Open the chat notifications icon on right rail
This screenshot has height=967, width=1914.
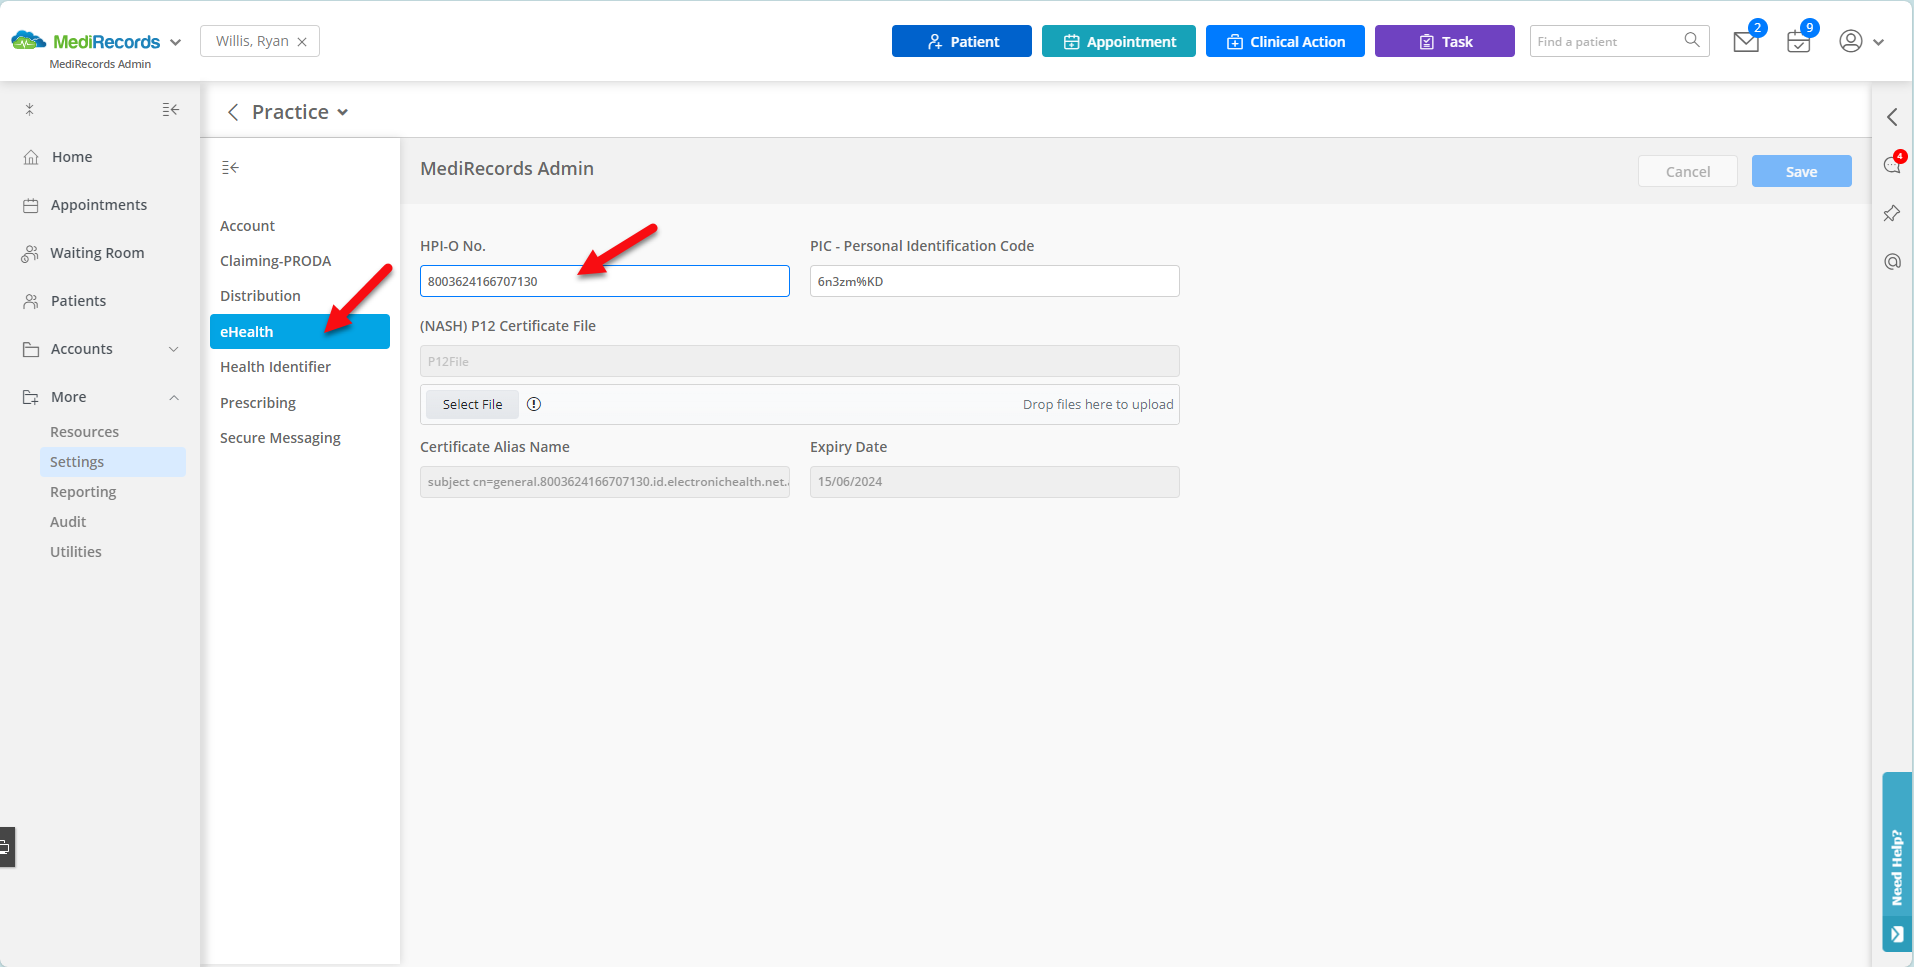[x=1892, y=165]
